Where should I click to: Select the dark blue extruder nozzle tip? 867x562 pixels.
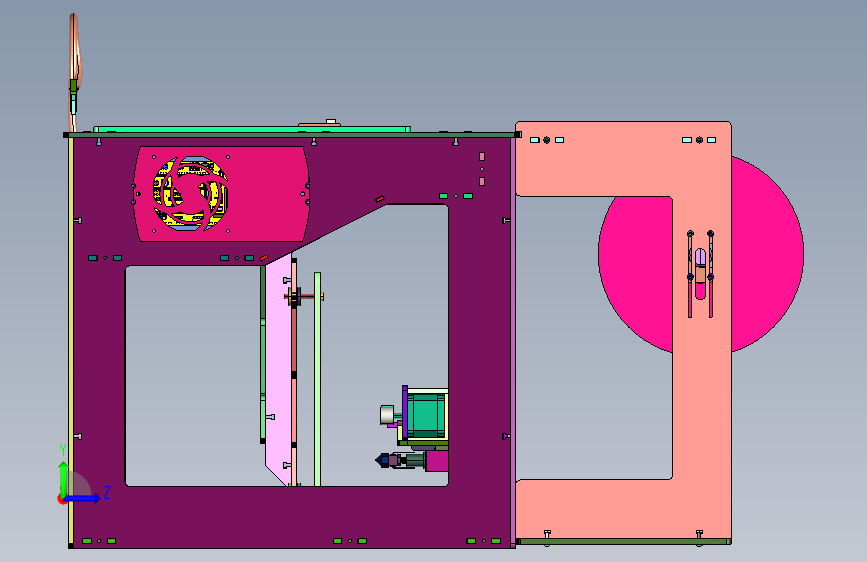(382, 460)
